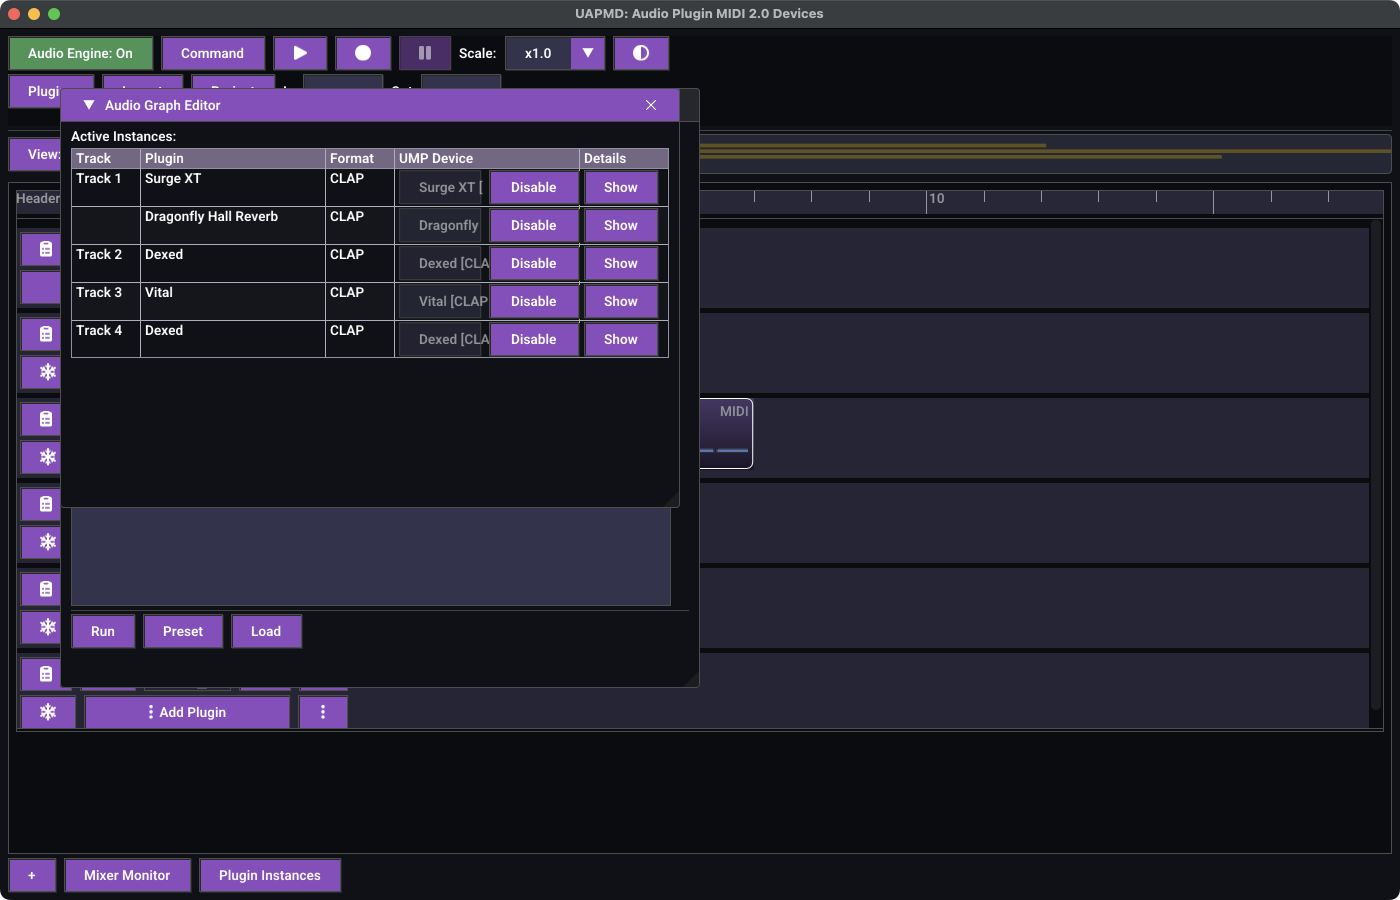Disable the Dragonfly Hall Reverb instance
Image resolution: width=1400 pixels, height=900 pixels.
534,225
